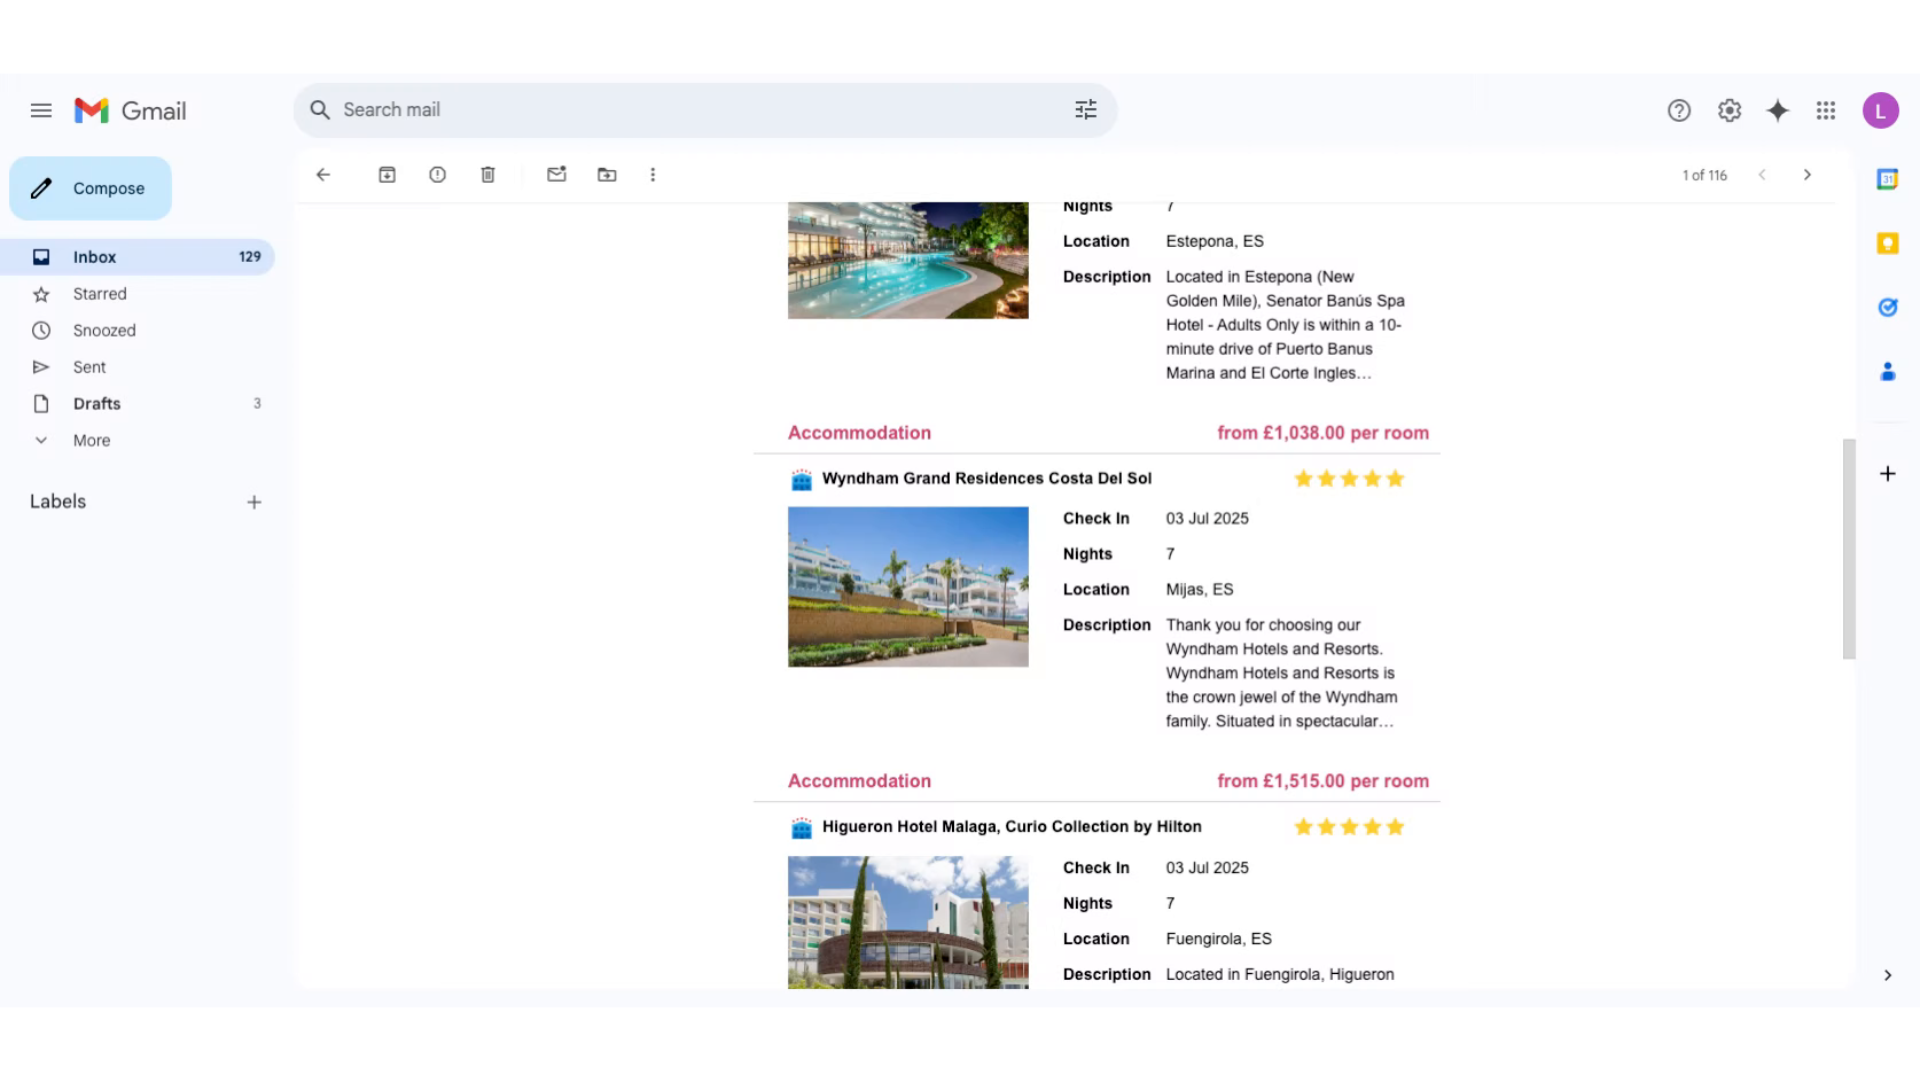
Task: Archive this email with the archive icon
Action: tap(387, 175)
